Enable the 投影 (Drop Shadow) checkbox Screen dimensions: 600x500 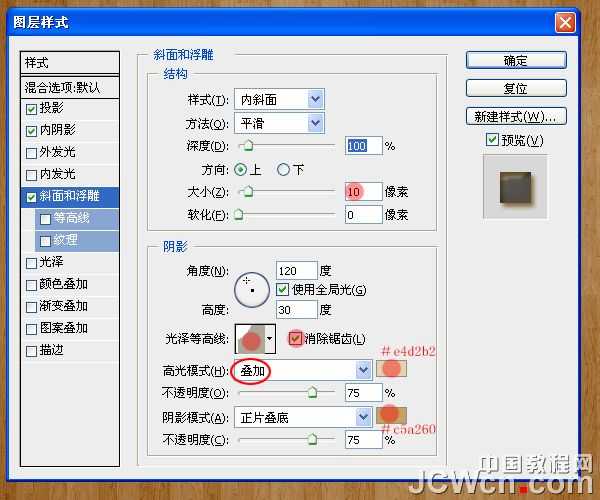[x=31, y=109]
